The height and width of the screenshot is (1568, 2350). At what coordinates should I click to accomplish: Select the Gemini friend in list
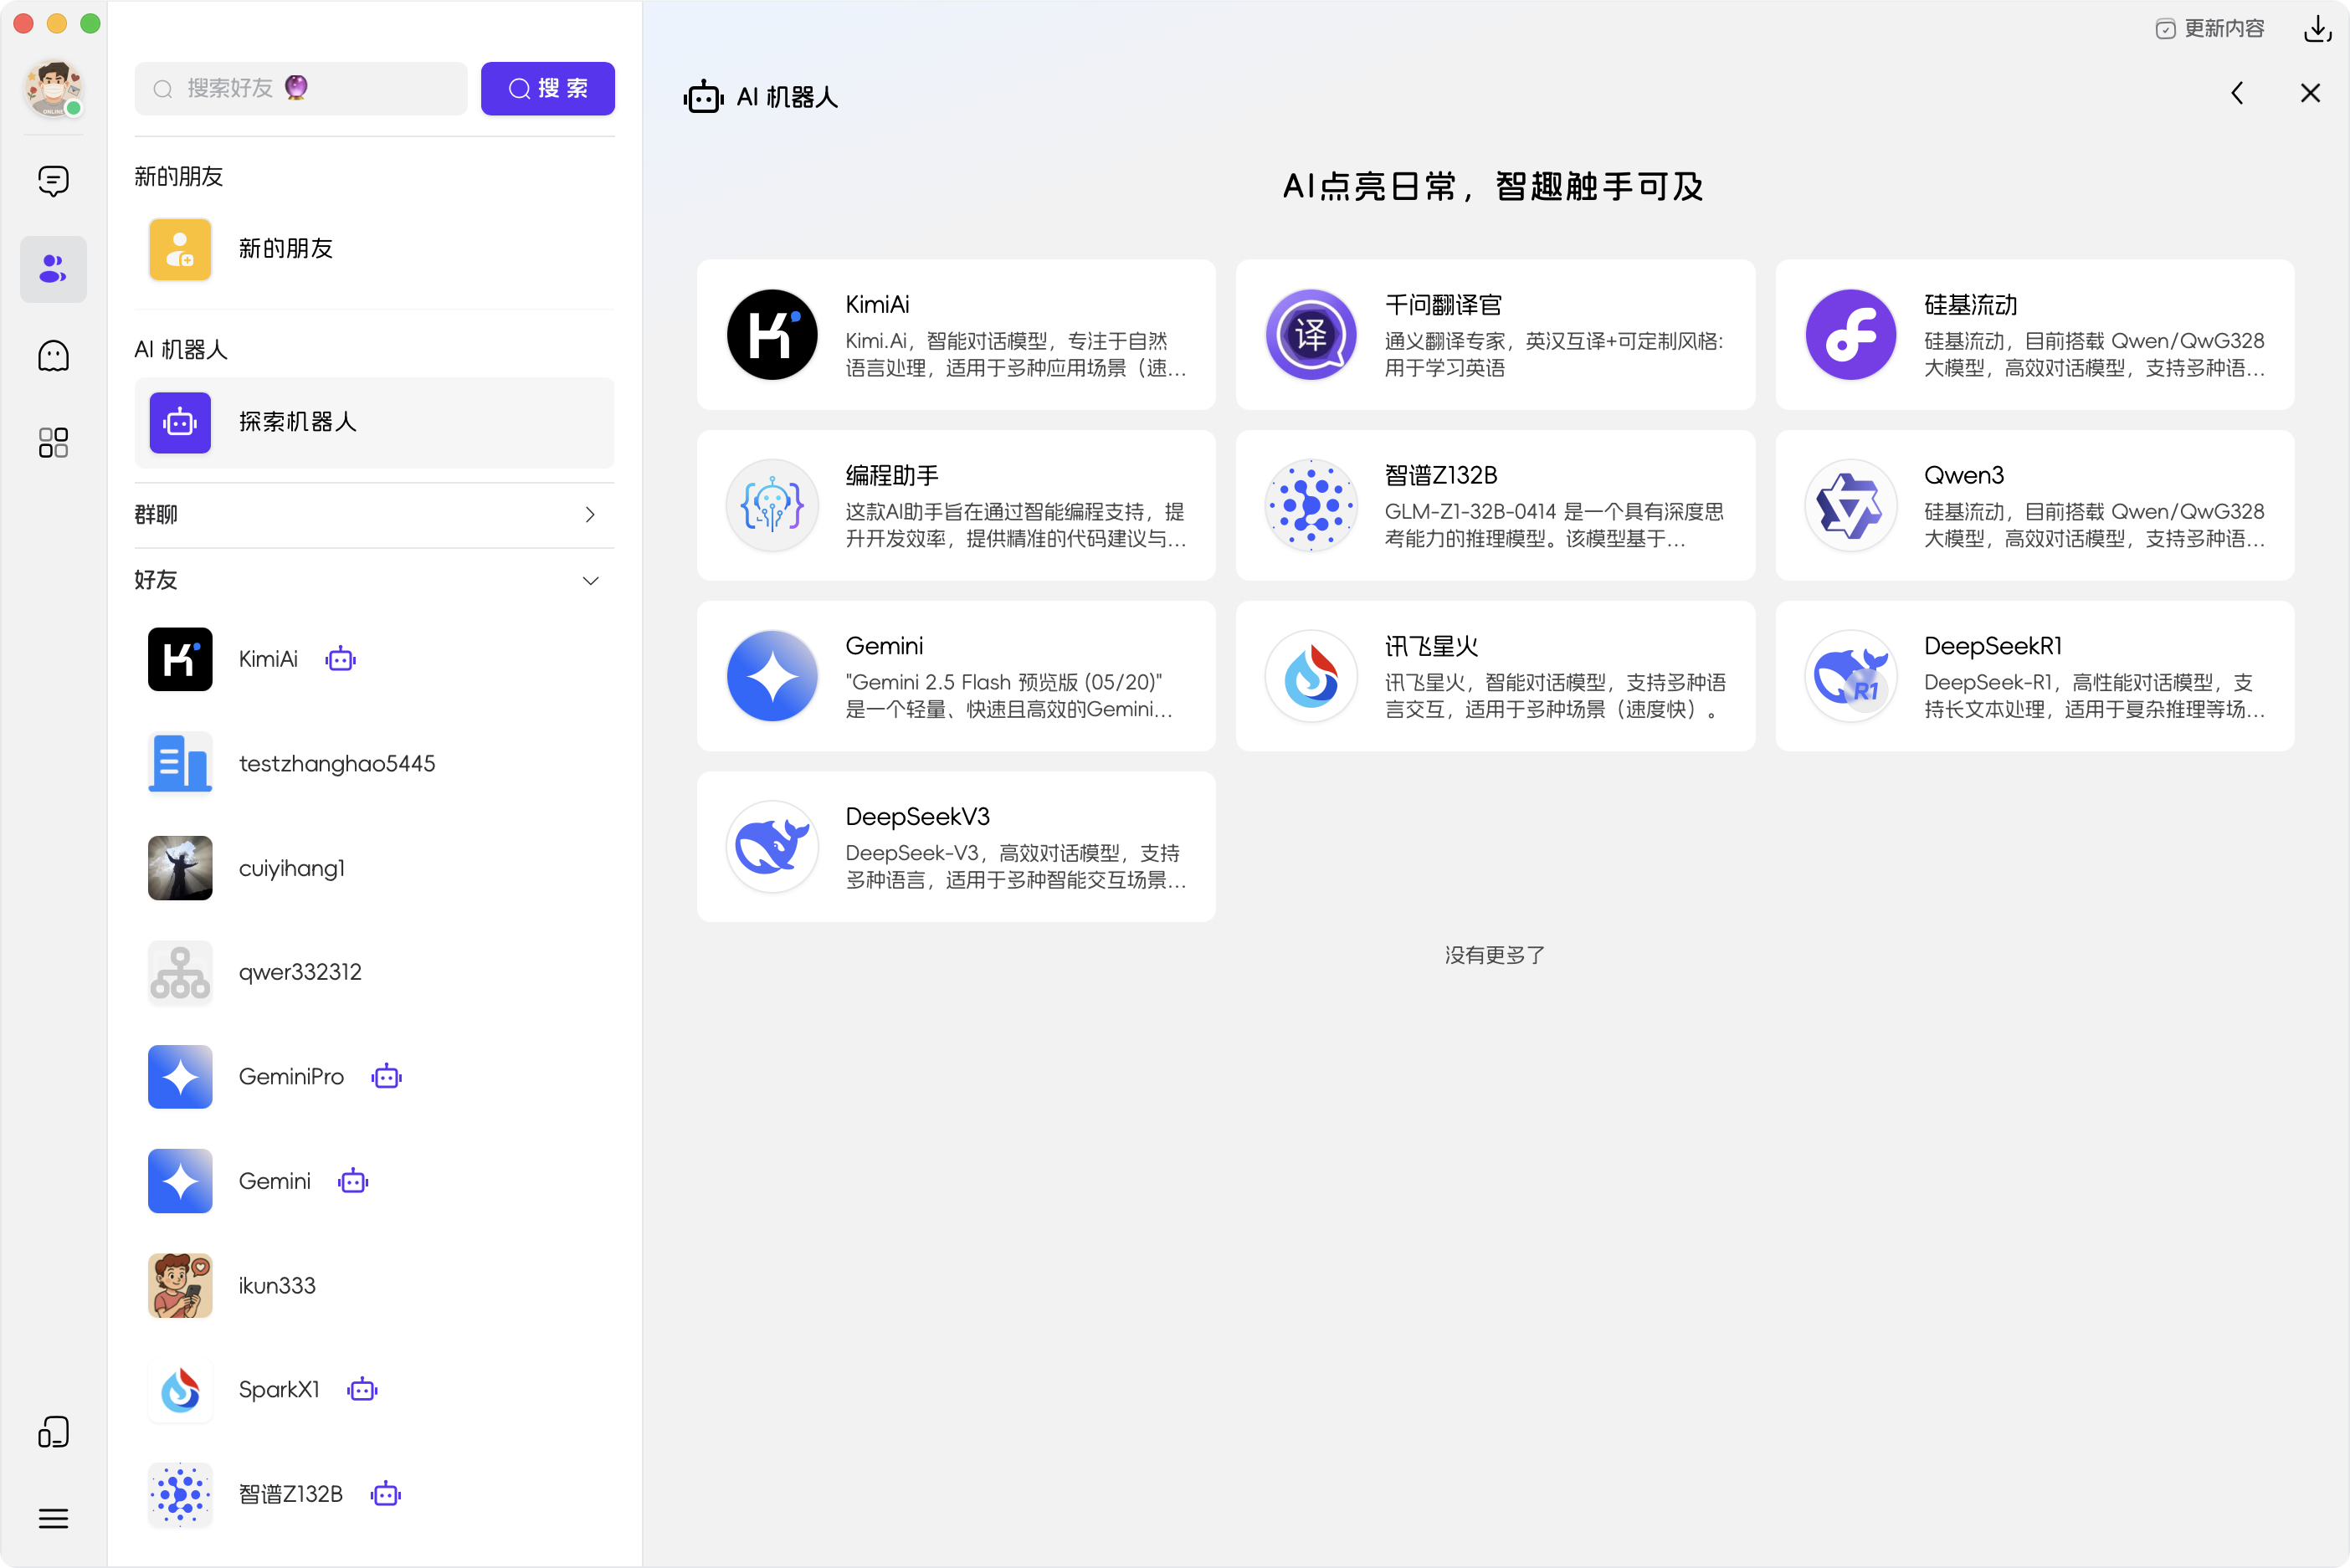[375, 1181]
